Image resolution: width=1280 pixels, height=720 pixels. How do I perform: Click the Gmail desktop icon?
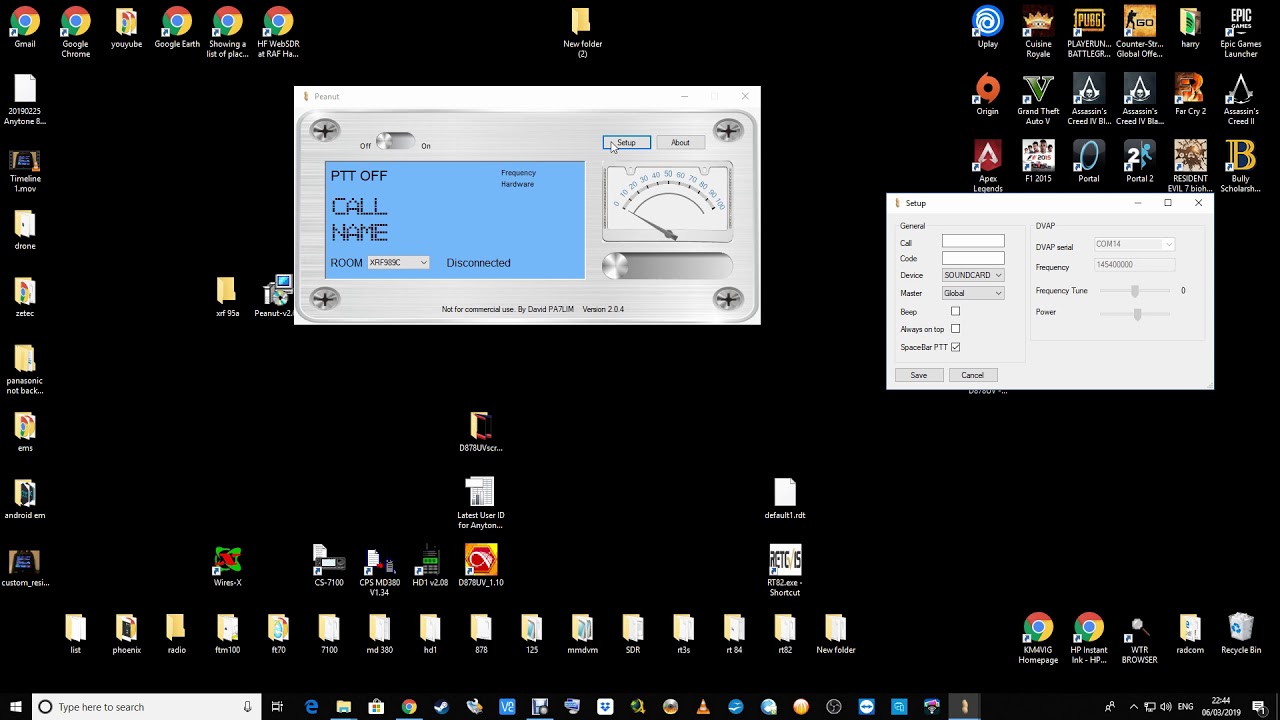(x=25, y=28)
